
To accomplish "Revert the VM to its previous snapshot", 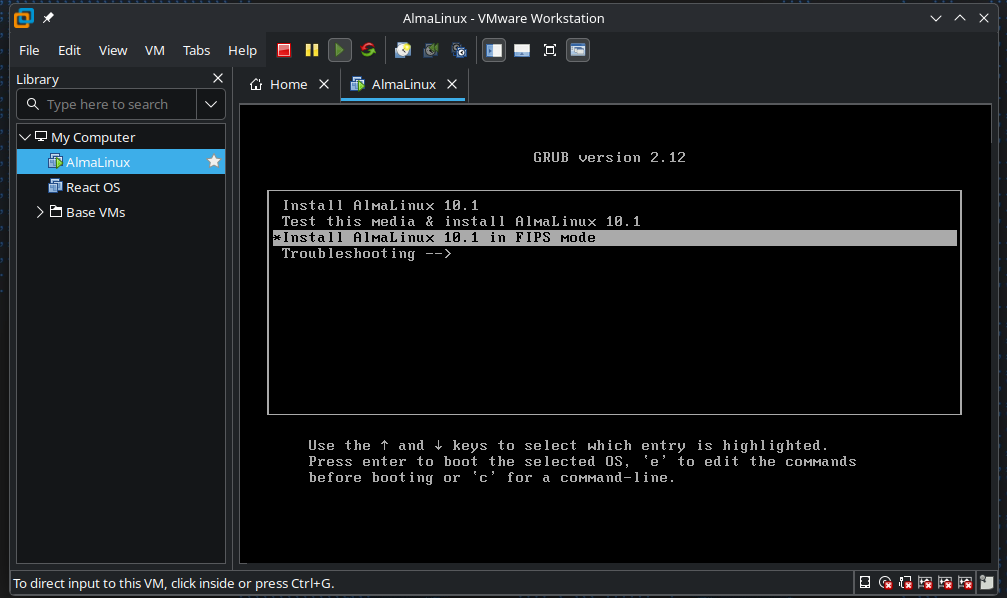I will point(431,50).
